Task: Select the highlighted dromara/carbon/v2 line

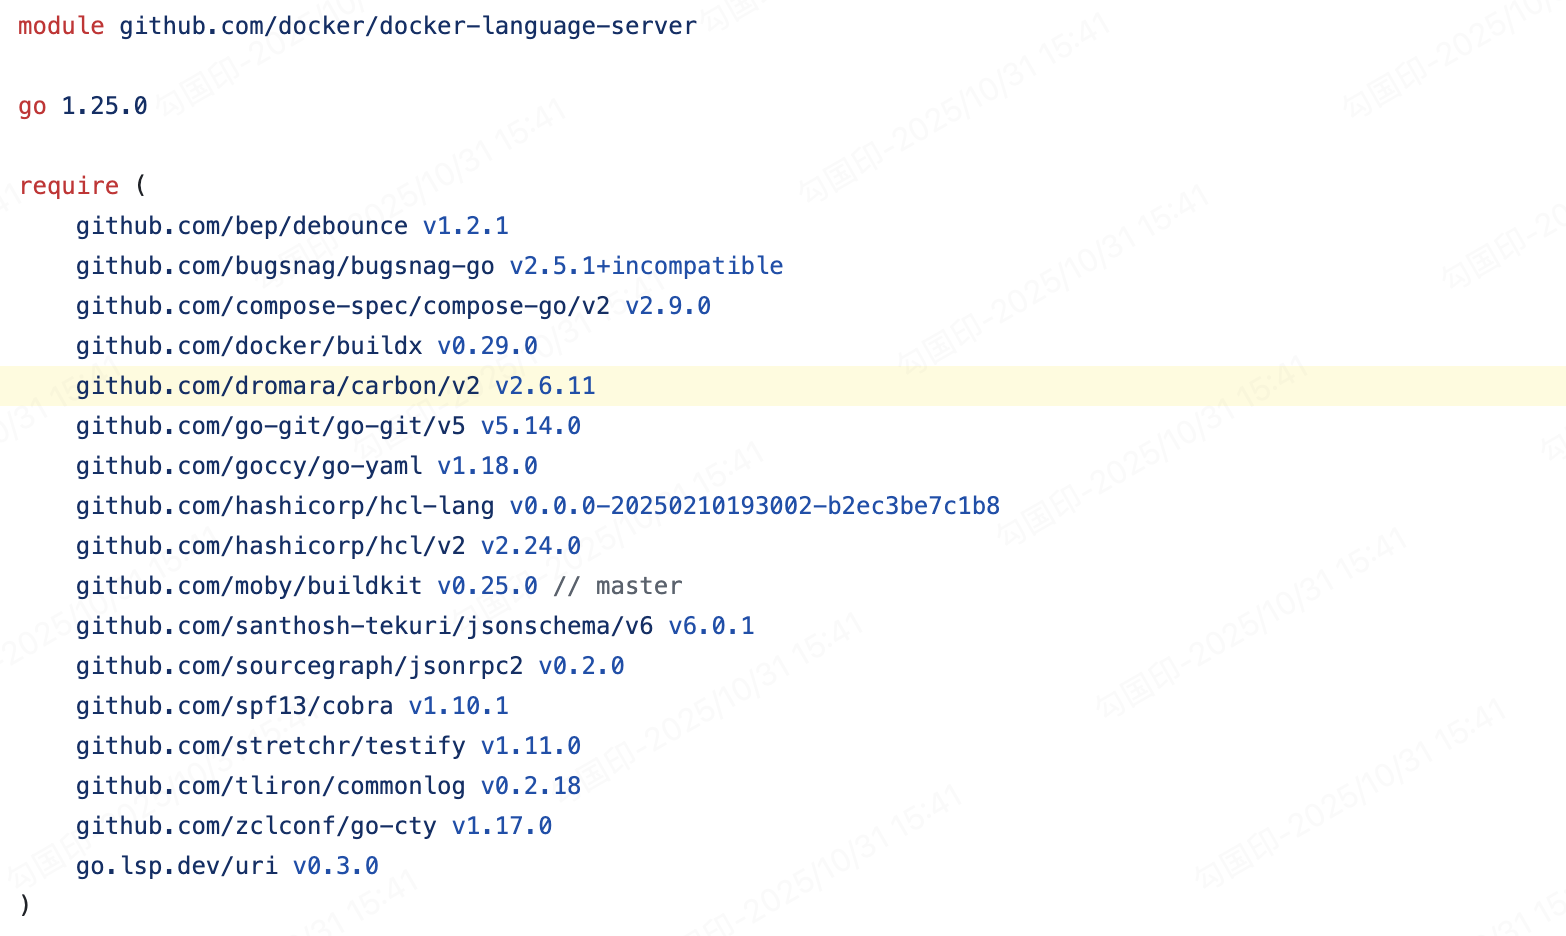Action: (x=335, y=386)
